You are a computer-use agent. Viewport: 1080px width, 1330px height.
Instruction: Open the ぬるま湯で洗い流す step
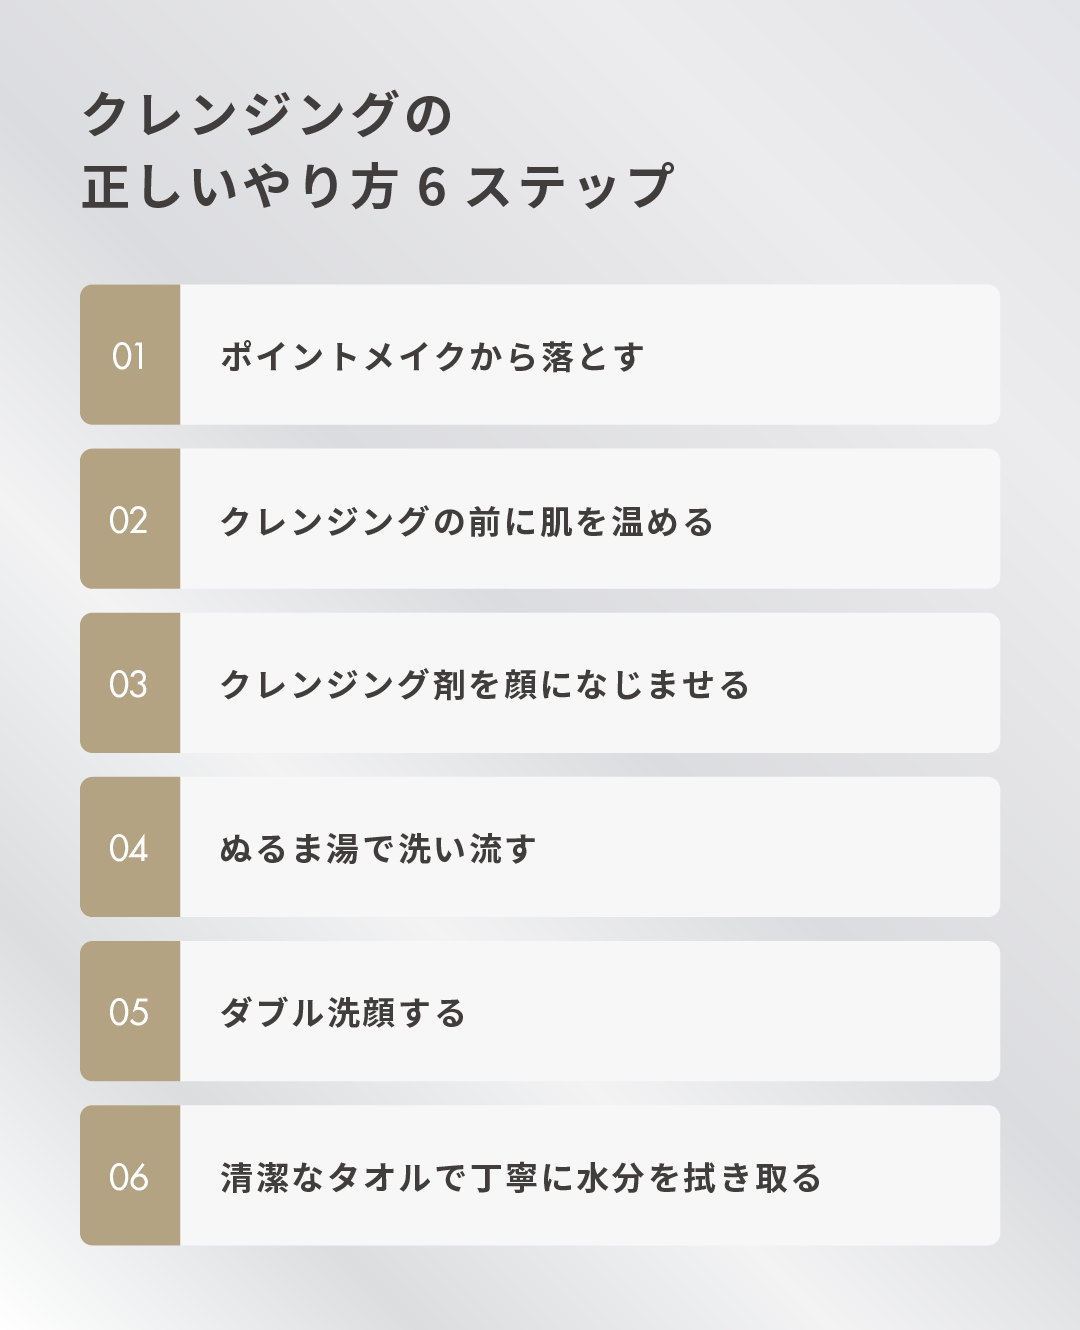378,848
